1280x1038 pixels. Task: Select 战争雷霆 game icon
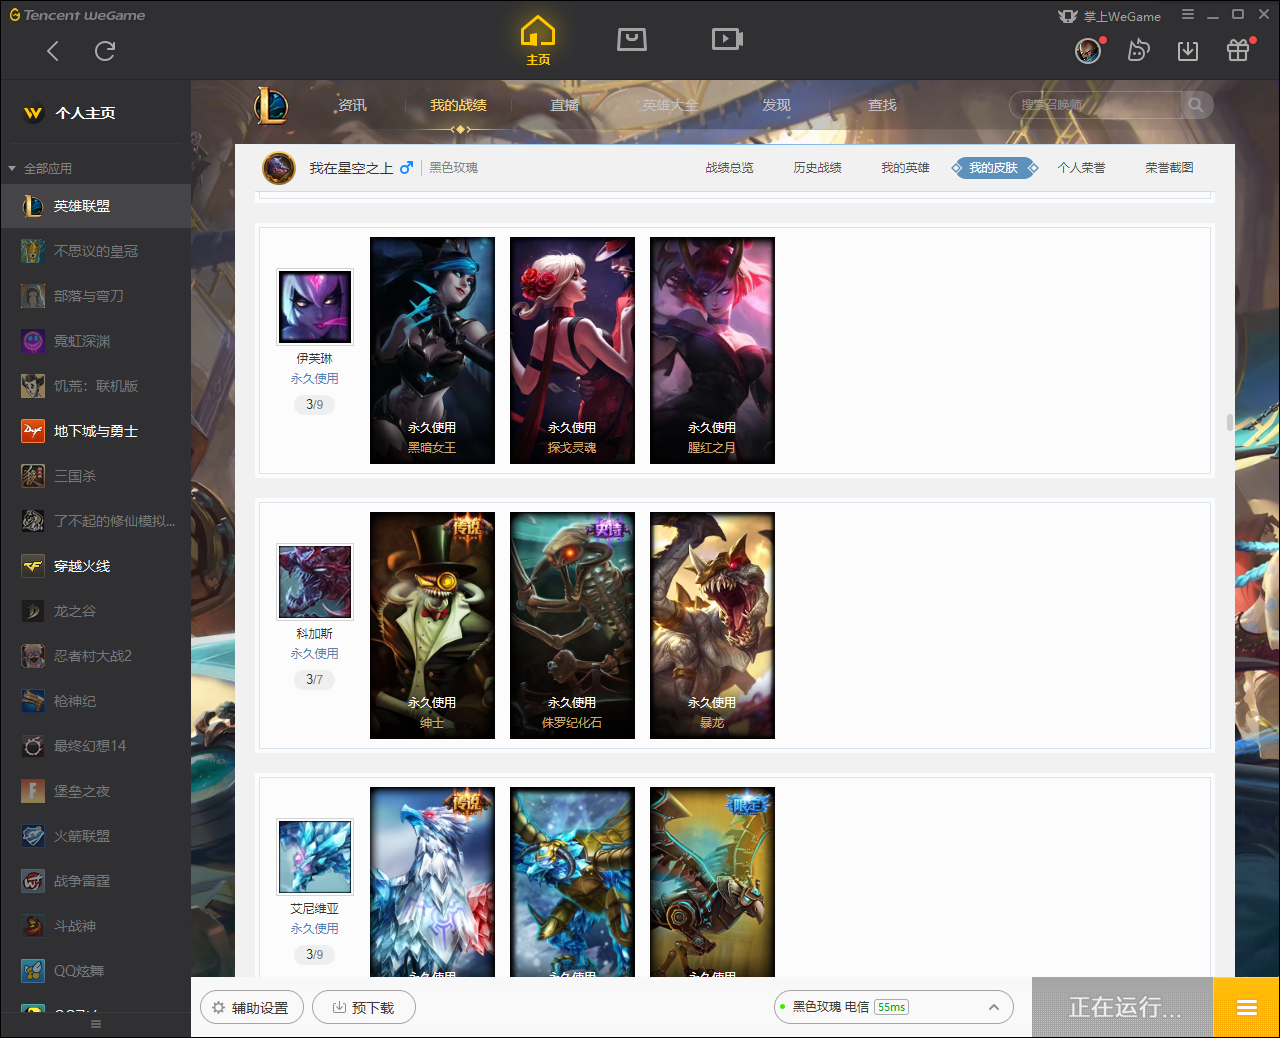pyautogui.click(x=33, y=881)
